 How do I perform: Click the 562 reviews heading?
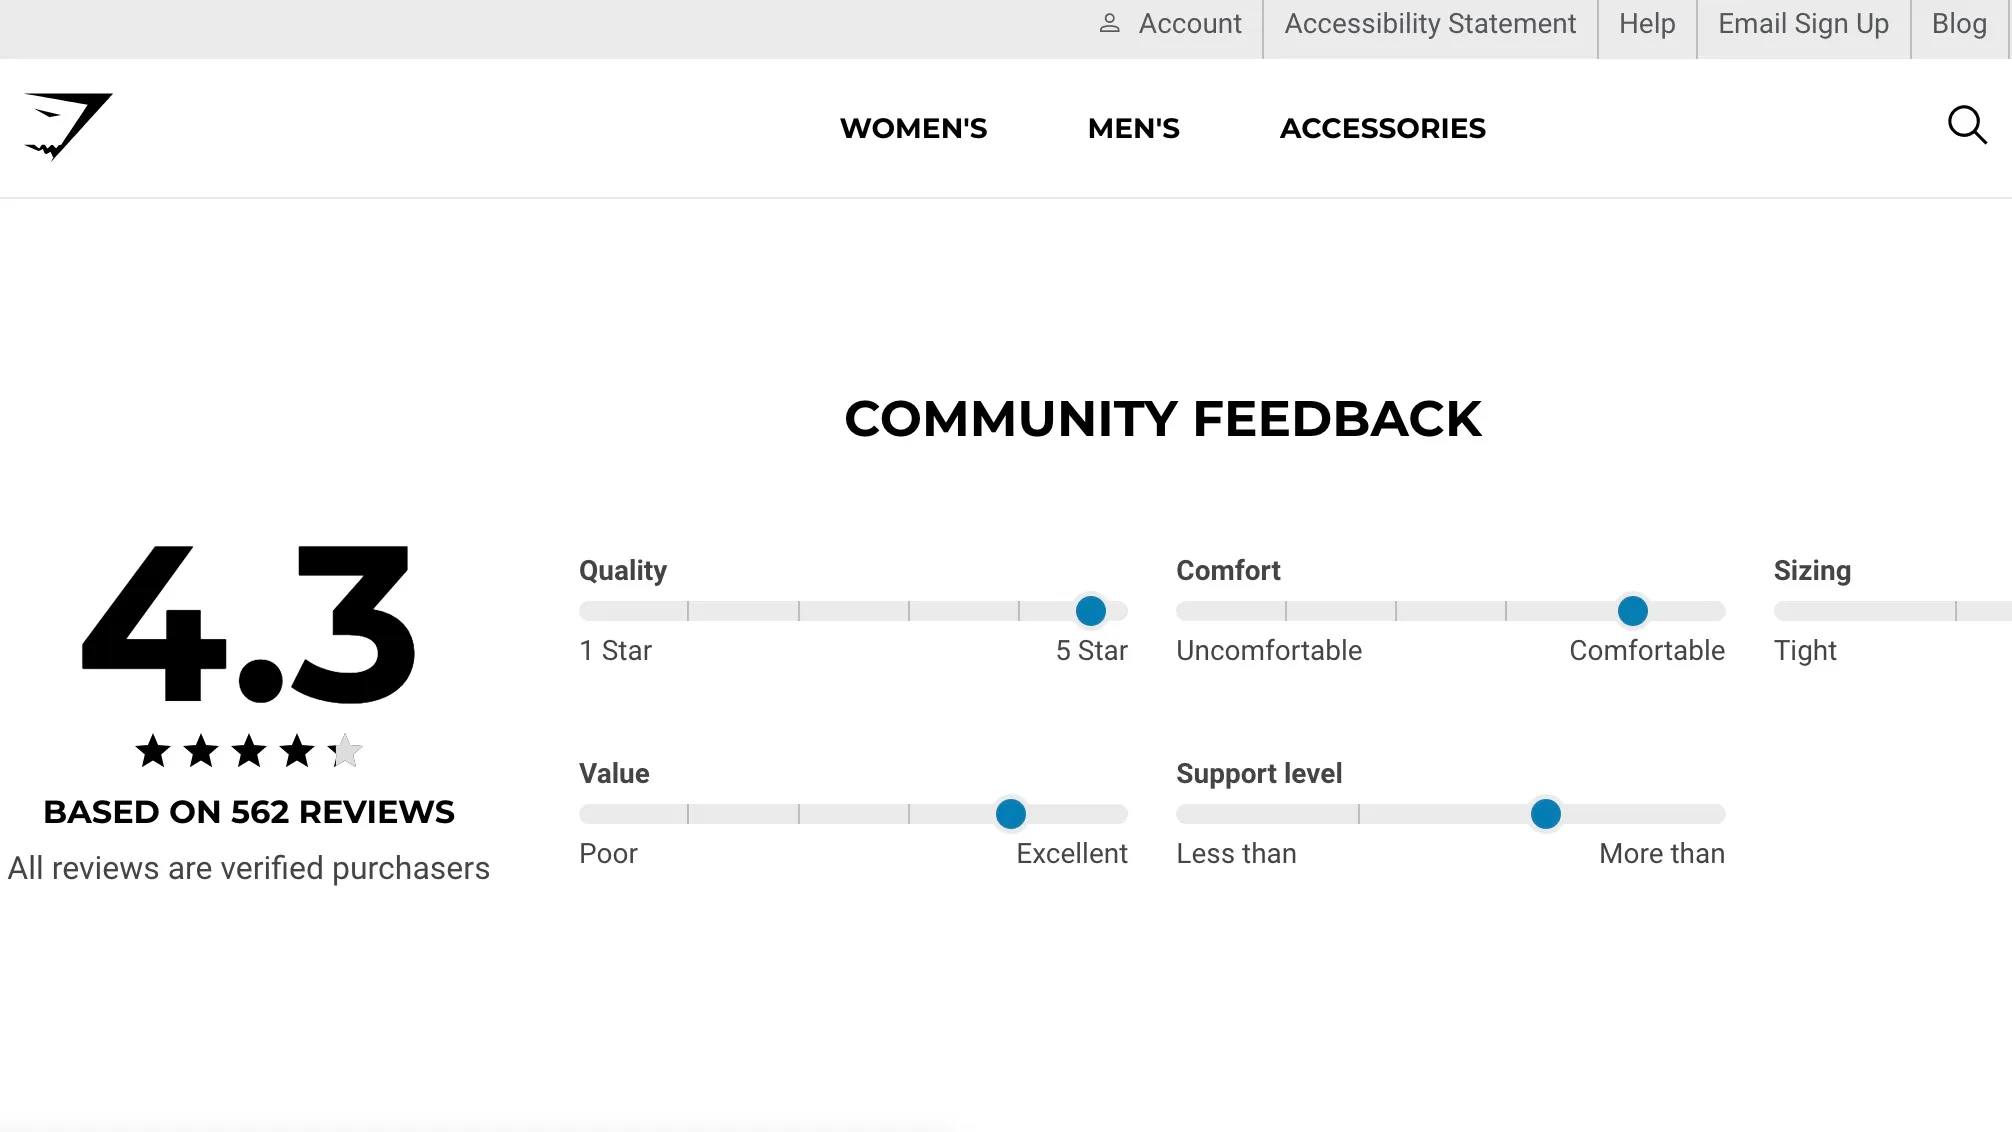click(249, 812)
